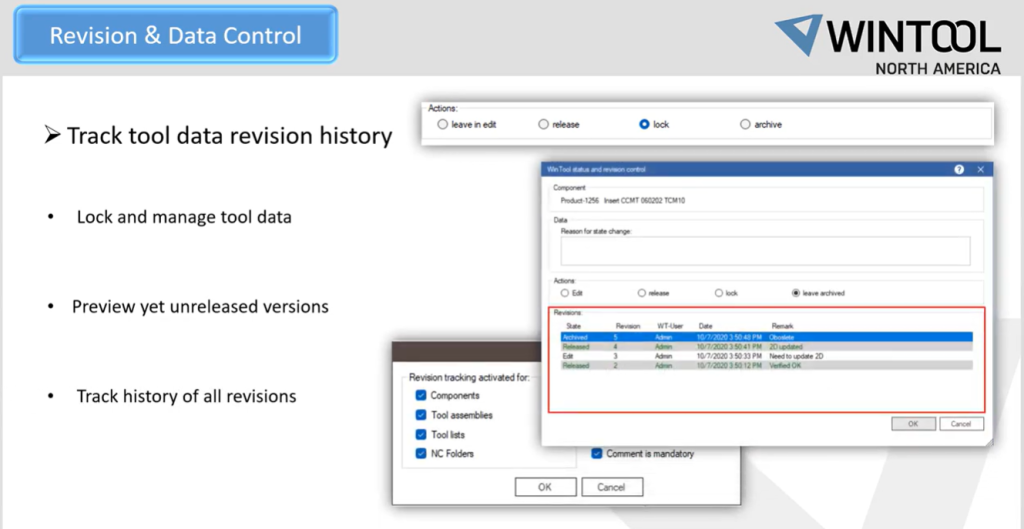
Task: Click the WinTool logo
Action: click(888, 43)
